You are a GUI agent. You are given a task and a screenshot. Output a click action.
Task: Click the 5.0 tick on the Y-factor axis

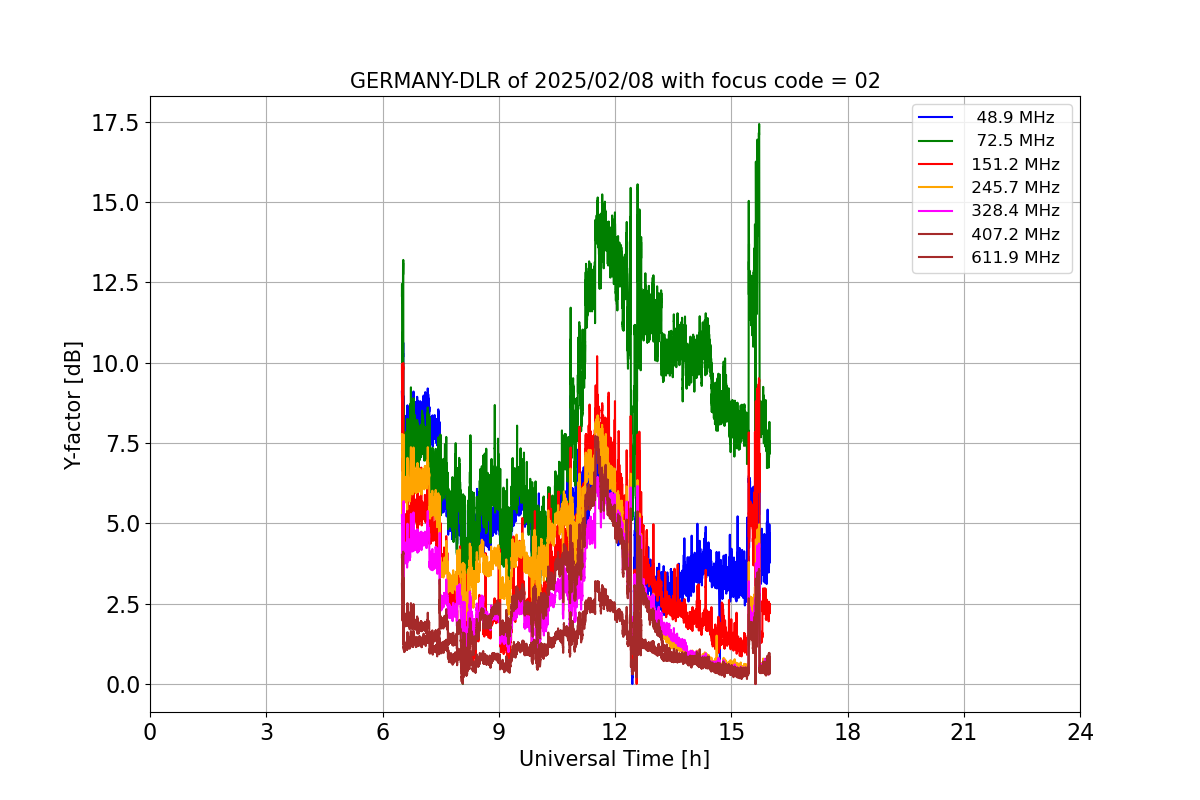[x=122, y=524]
